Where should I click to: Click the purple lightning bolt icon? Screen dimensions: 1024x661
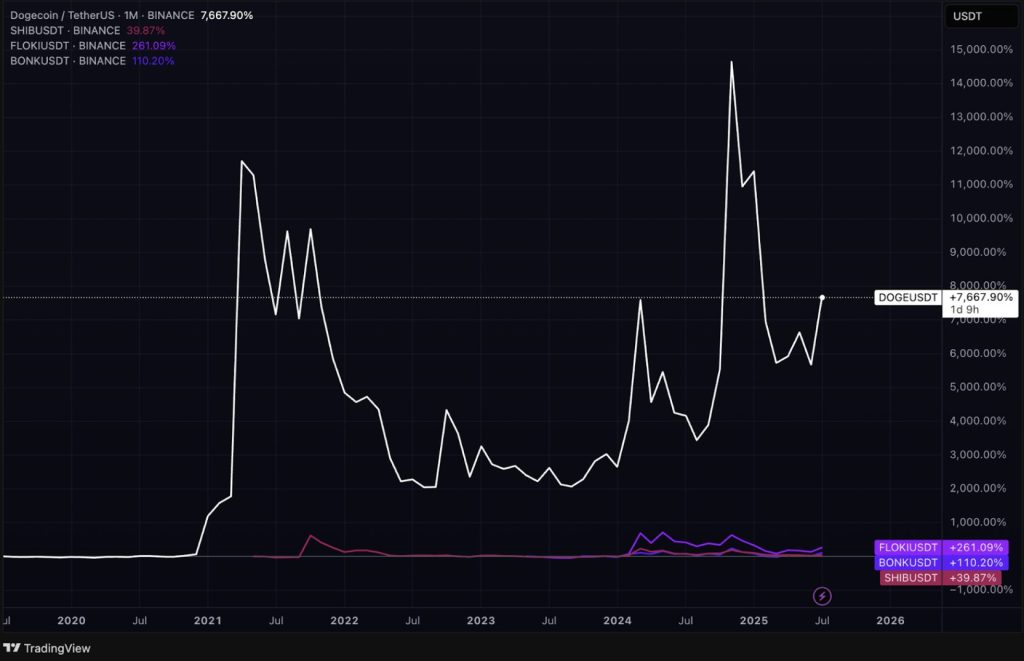tap(822, 596)
